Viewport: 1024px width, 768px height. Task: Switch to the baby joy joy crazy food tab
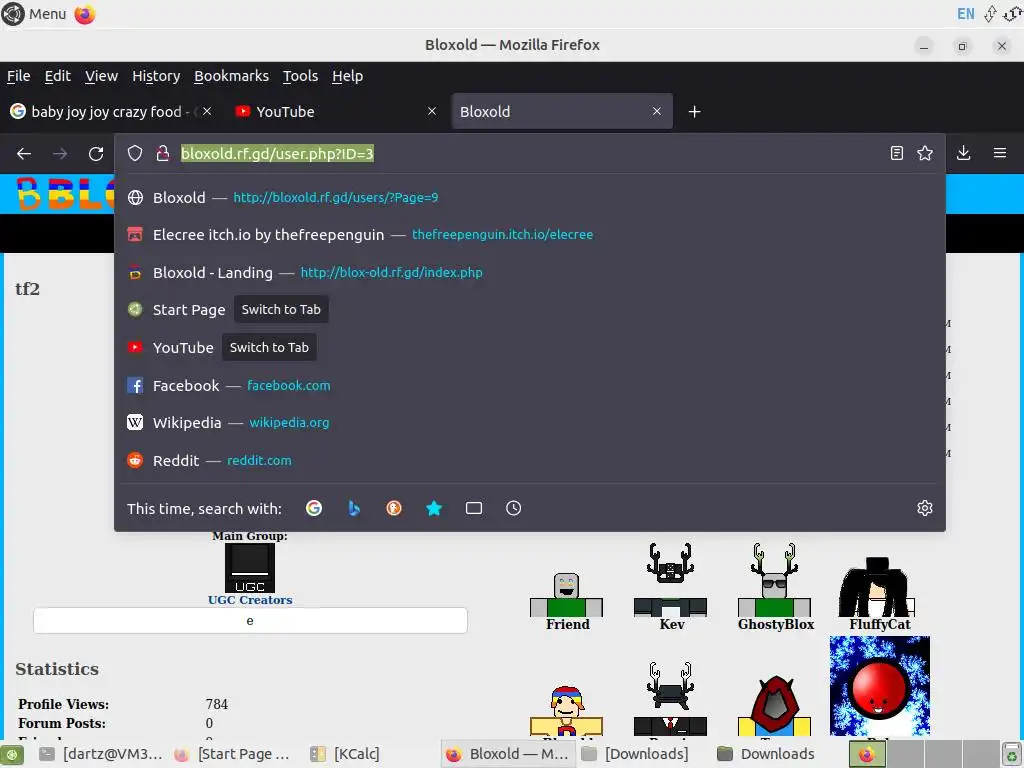click(111, 112)
